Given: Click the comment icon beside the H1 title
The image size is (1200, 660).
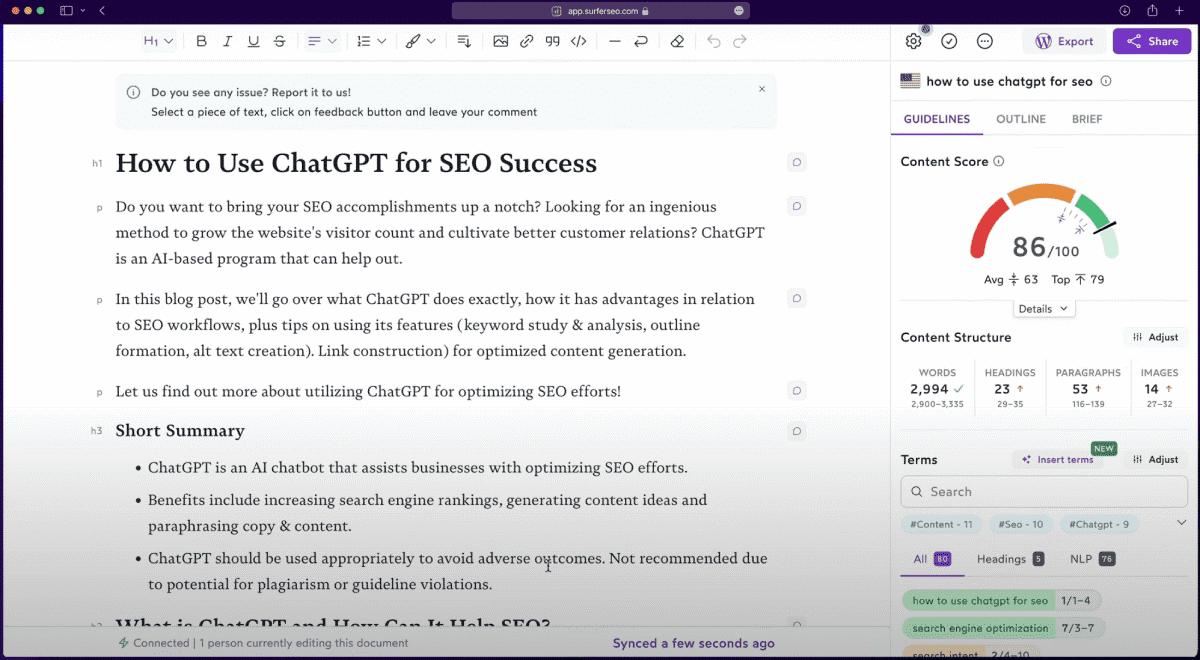Looking at the screenshot, I should tap(797, 162).
